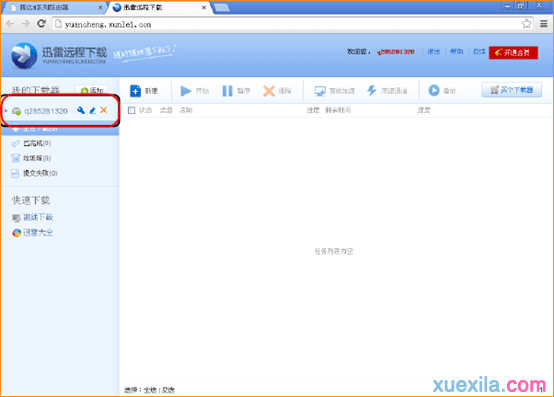Click the 我的下载器 section heading

pos(35,90)
